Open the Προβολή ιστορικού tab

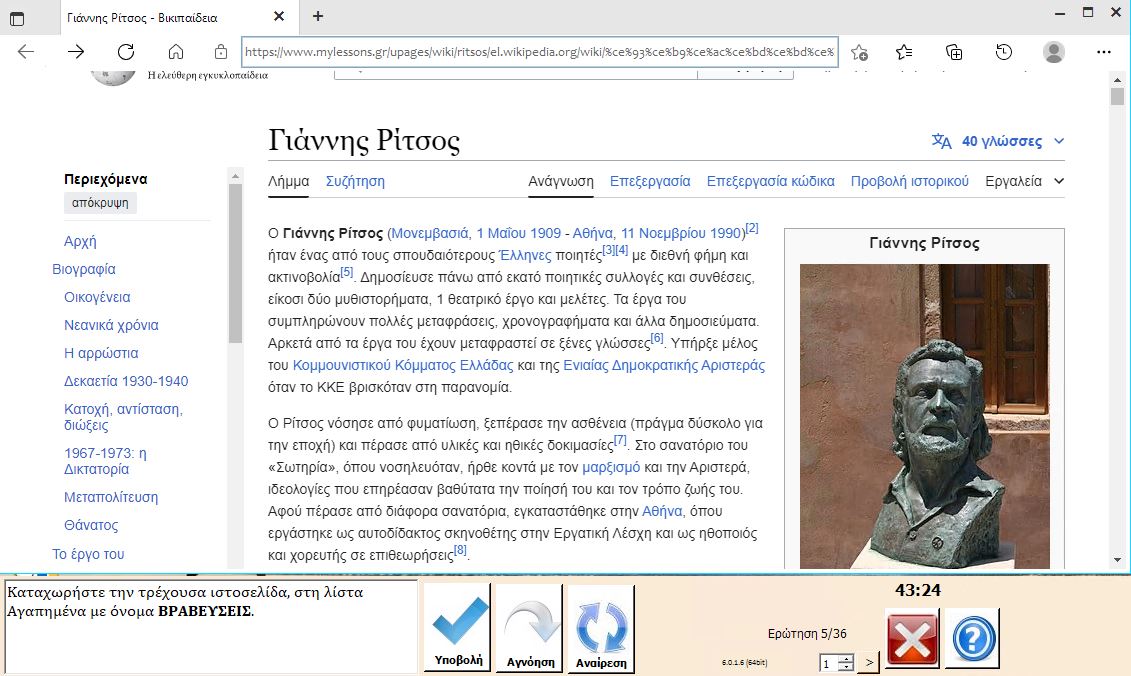click(x=909, y=181)
